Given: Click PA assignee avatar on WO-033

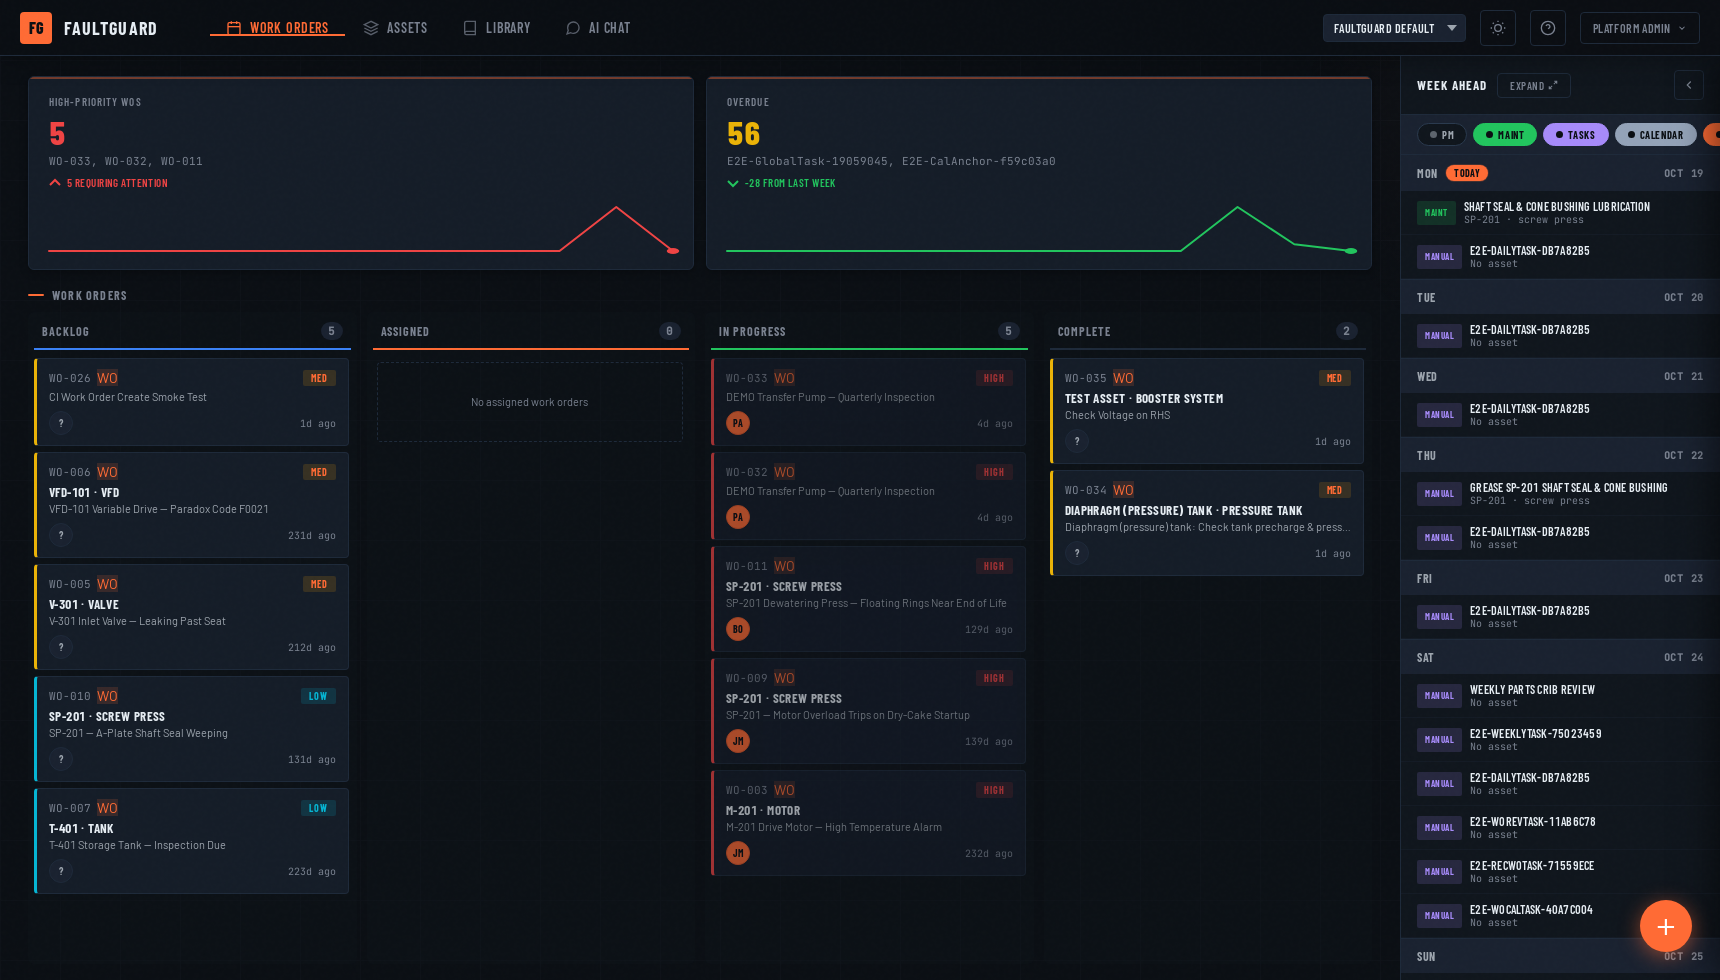Looking at the screenshot, I should [738, 423].
